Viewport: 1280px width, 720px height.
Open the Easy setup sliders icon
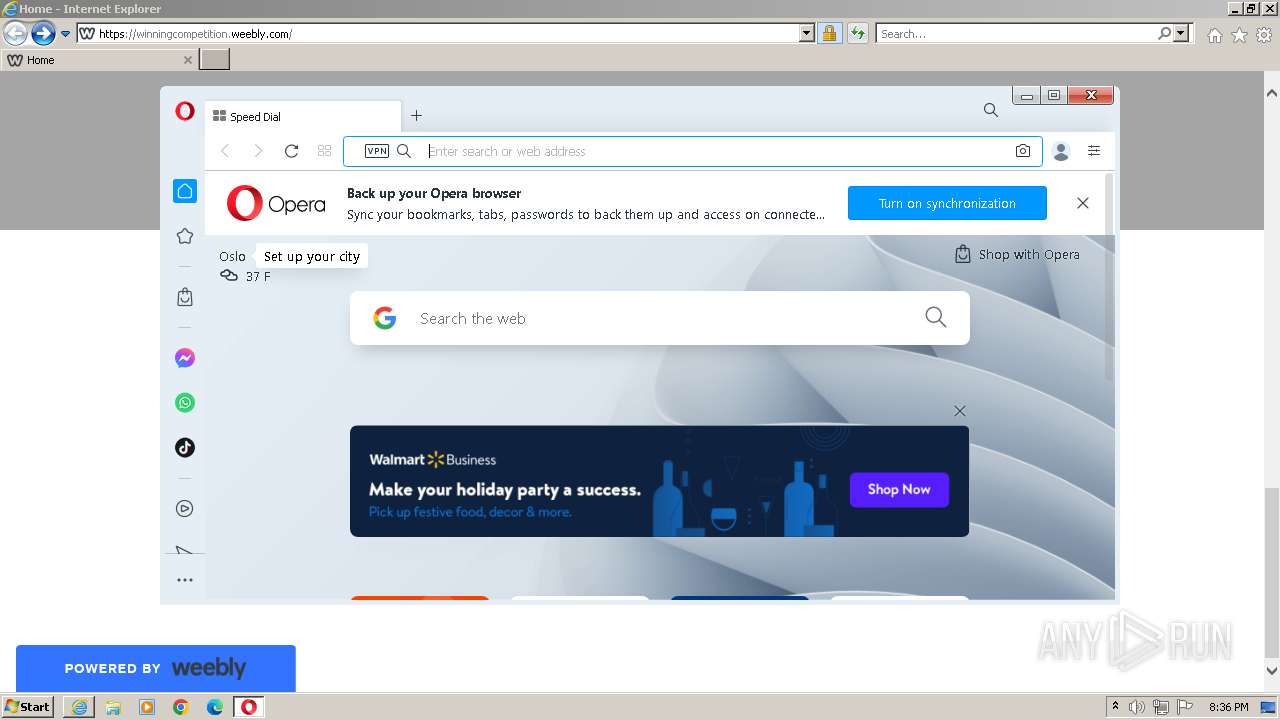[1094, 151]
